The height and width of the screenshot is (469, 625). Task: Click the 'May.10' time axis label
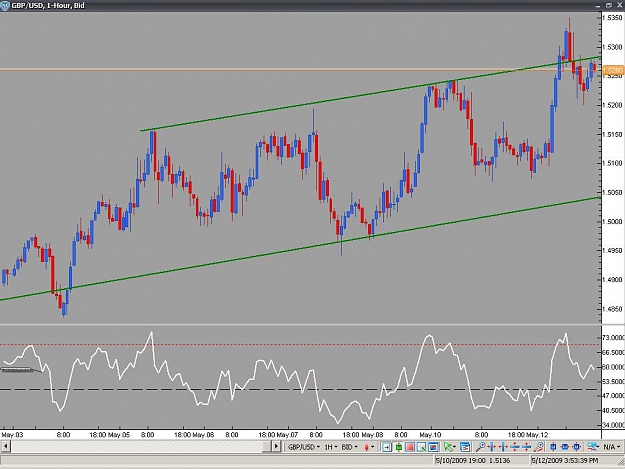click(x=430, y=434)
